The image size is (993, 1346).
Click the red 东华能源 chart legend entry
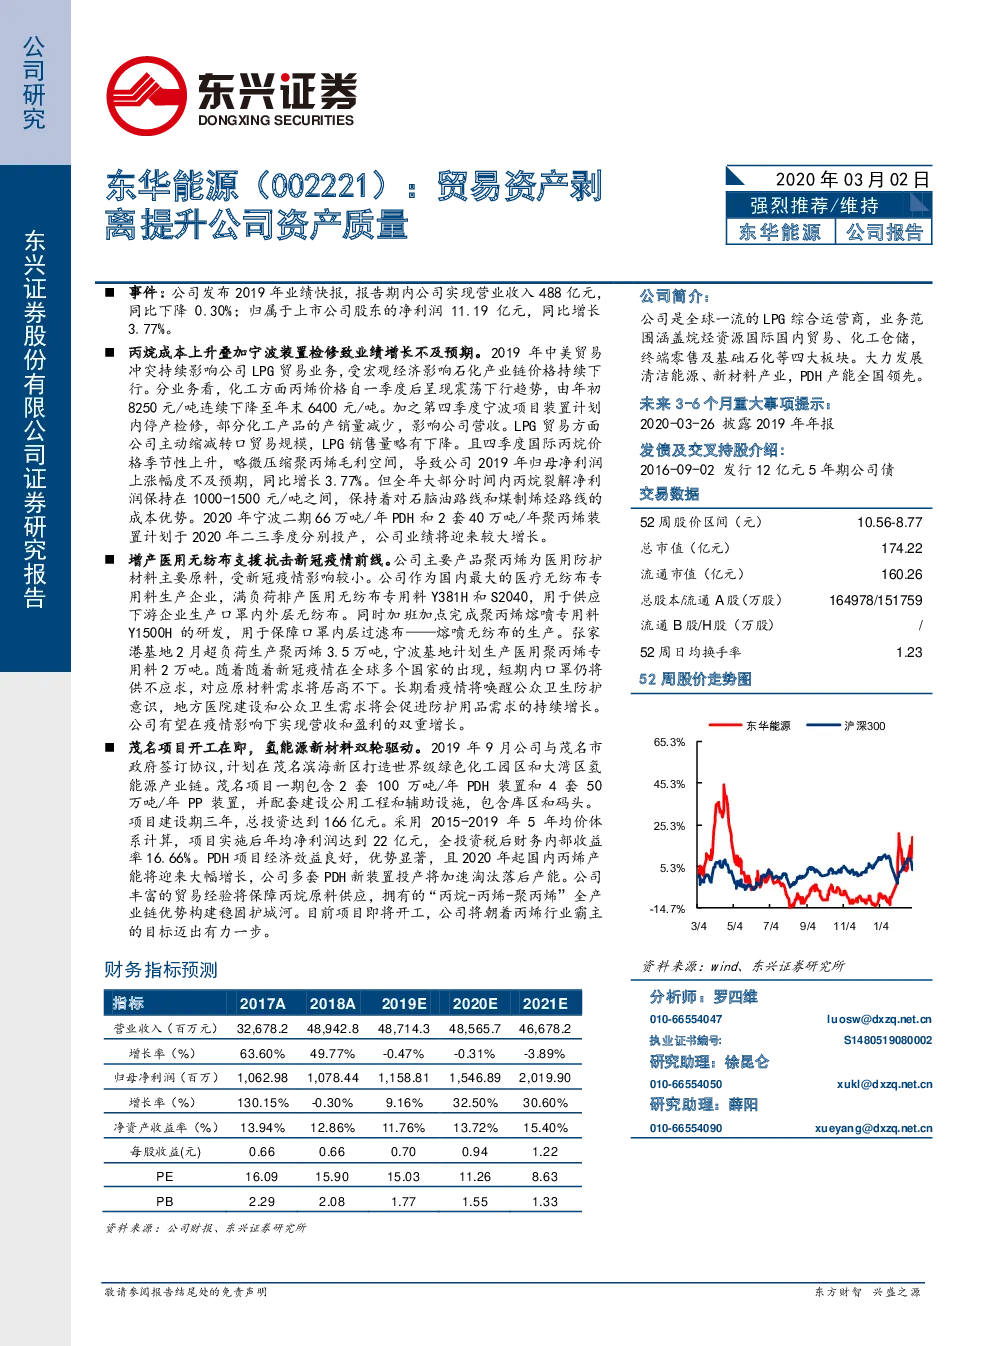(749, 726)
